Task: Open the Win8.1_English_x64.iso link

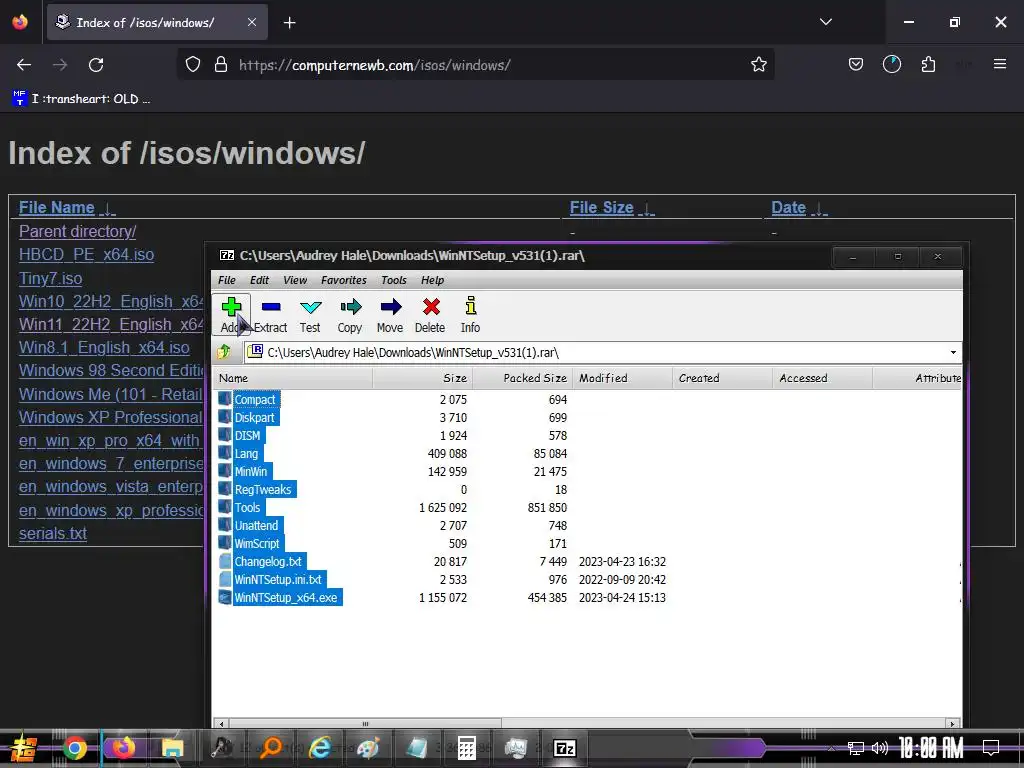Action: 104,347
